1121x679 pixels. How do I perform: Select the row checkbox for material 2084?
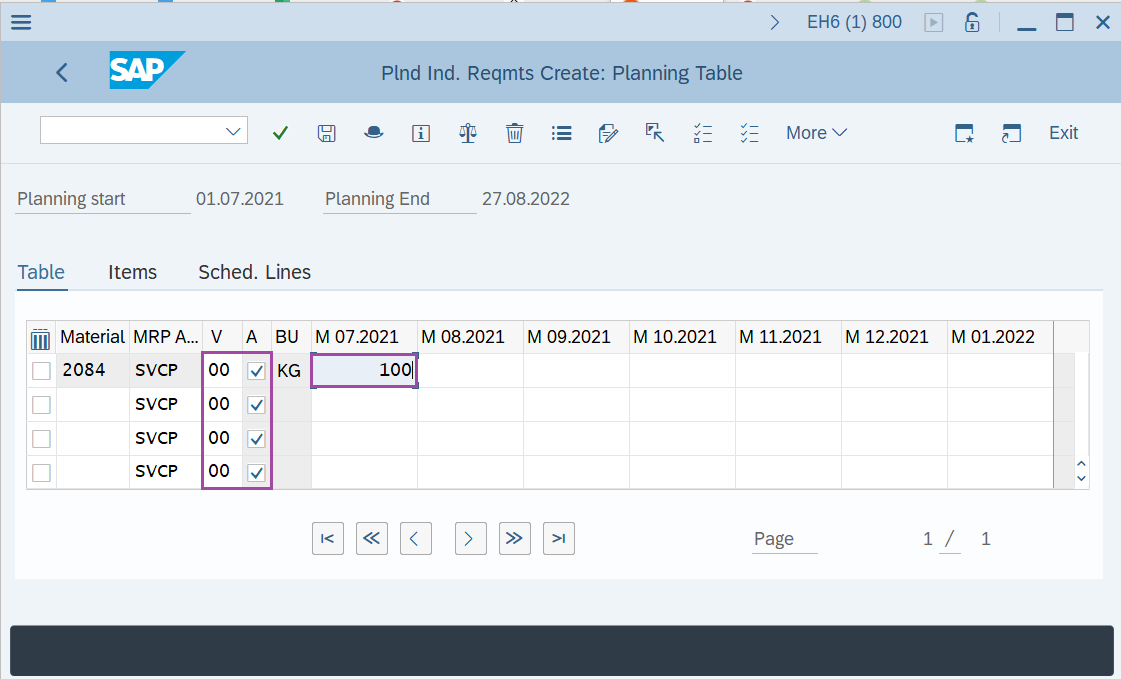click(x=41, y=371)
